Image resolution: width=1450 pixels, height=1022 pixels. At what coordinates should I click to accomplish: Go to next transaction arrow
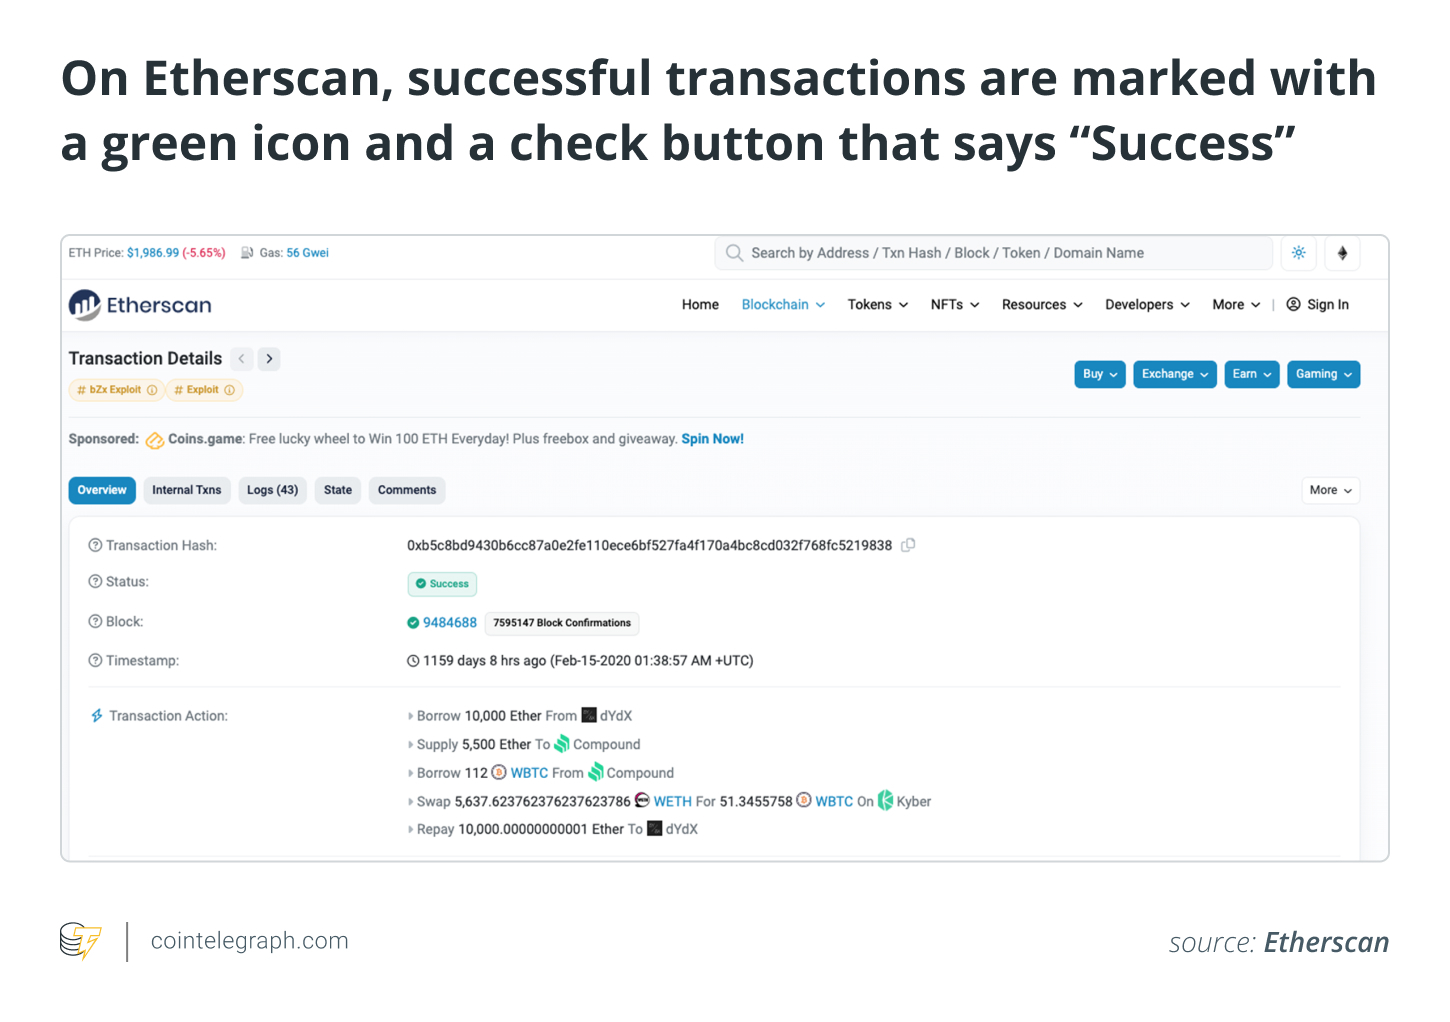[269, 359]
